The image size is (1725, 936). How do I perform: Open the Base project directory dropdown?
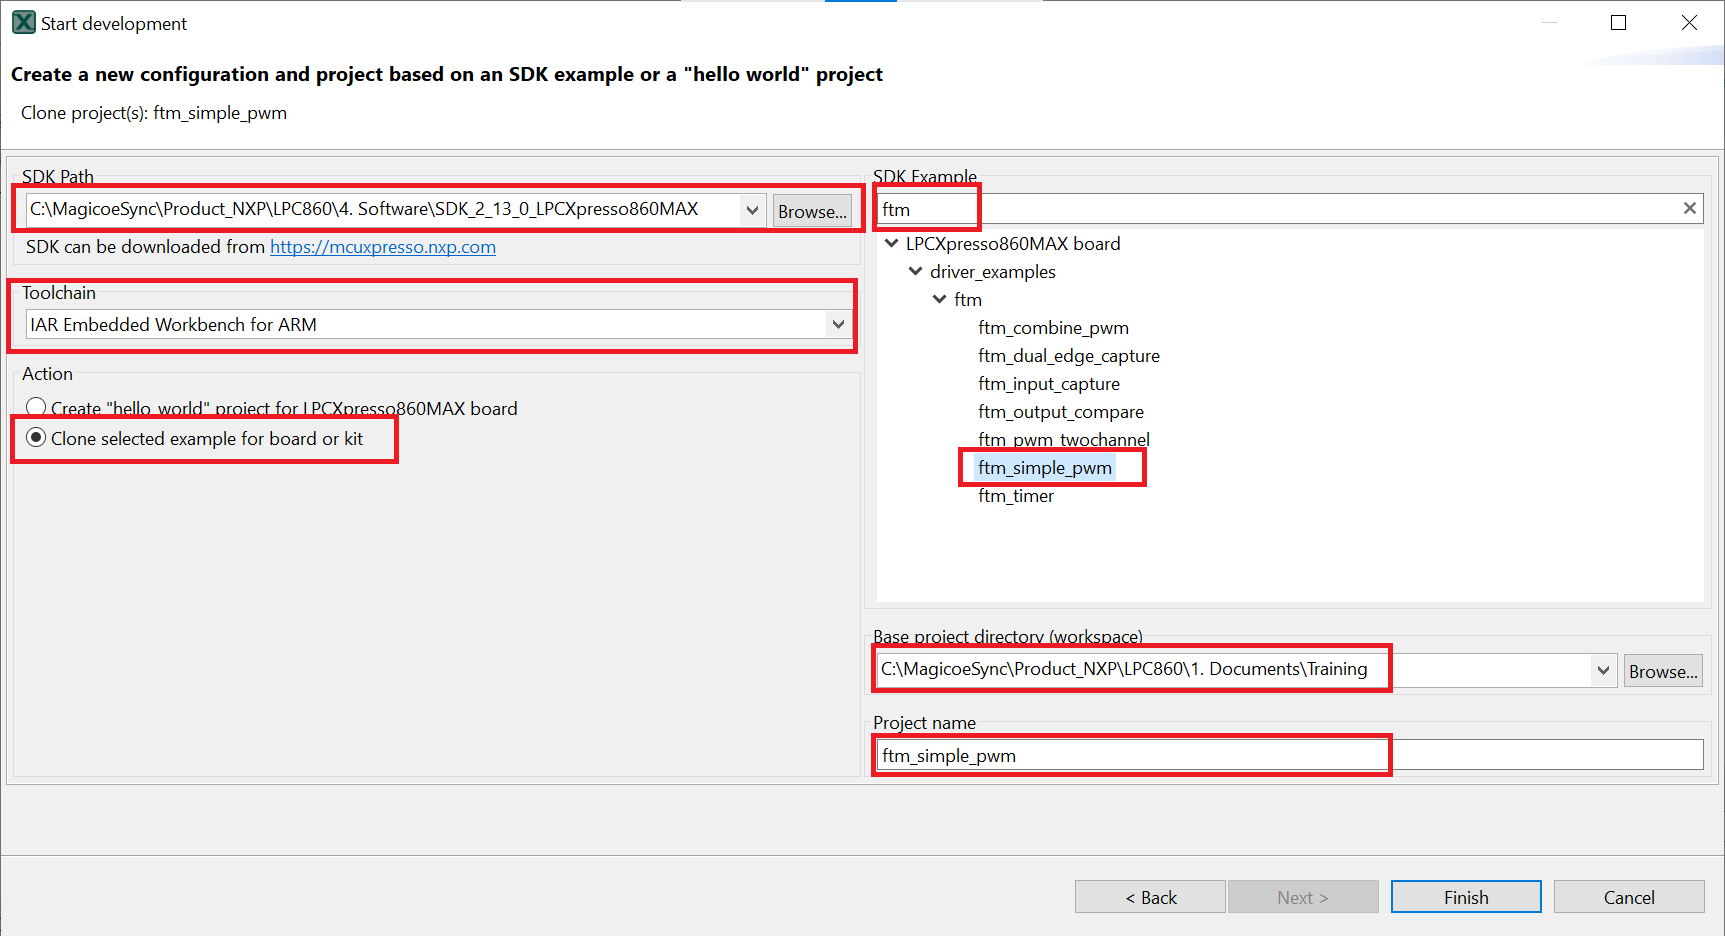pyautogui.click(x=1603, y=670)
